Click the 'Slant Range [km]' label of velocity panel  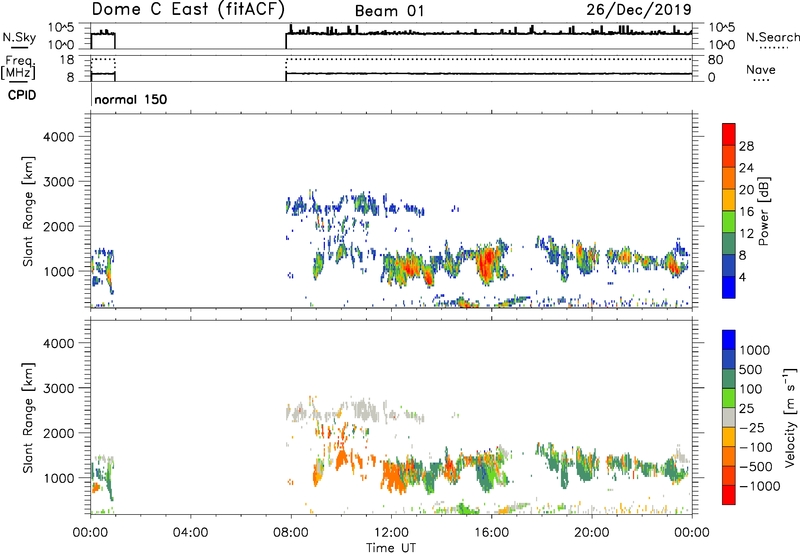click(28, 418)
